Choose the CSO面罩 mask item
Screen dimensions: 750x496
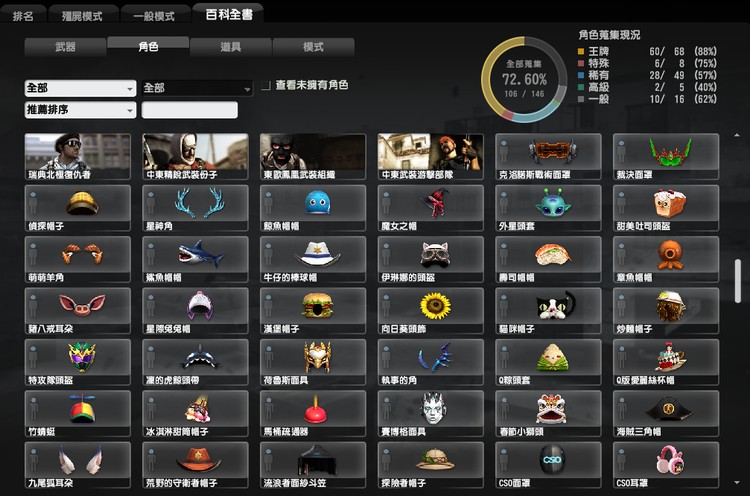point(548,465)
